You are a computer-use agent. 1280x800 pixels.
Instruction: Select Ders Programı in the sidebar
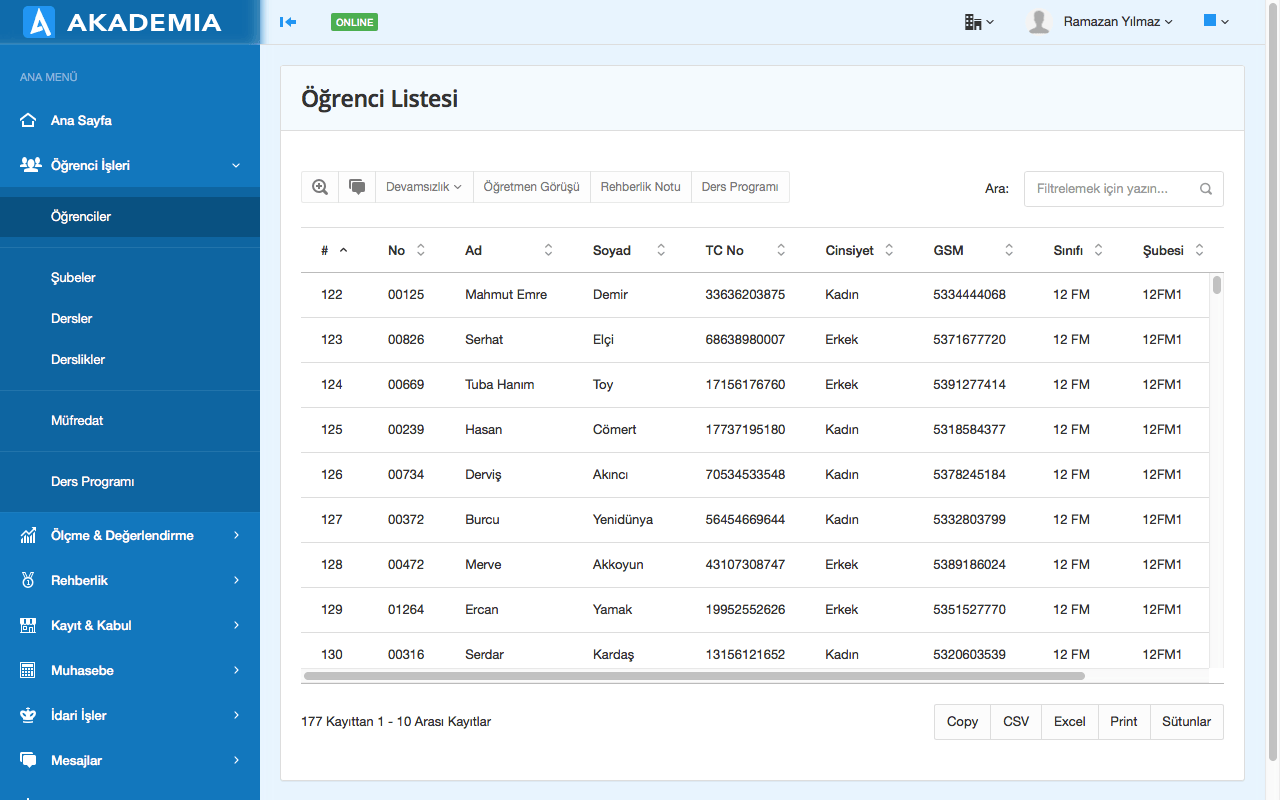click(92, 482)
